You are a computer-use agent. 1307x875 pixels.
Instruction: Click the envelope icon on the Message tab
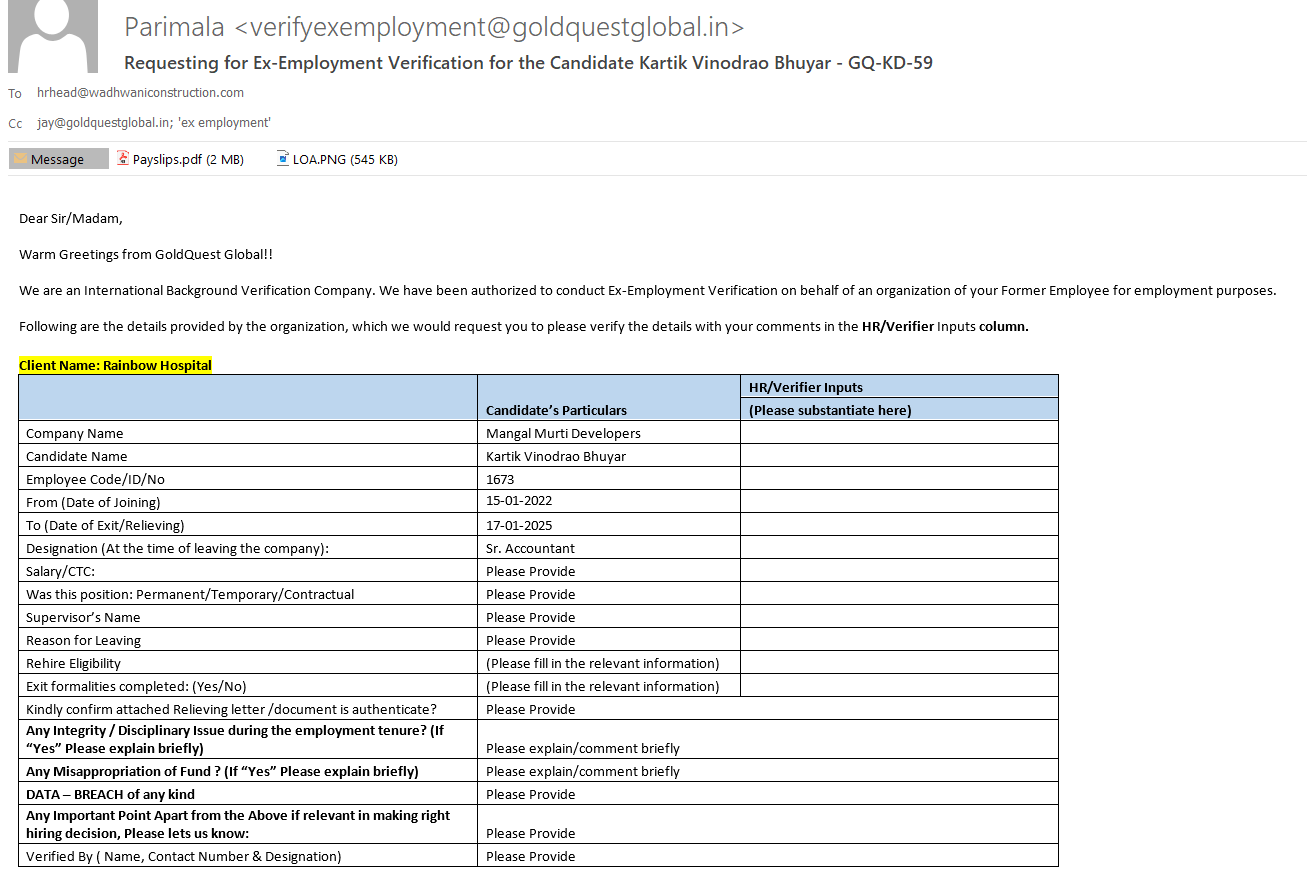click(20, 159)
